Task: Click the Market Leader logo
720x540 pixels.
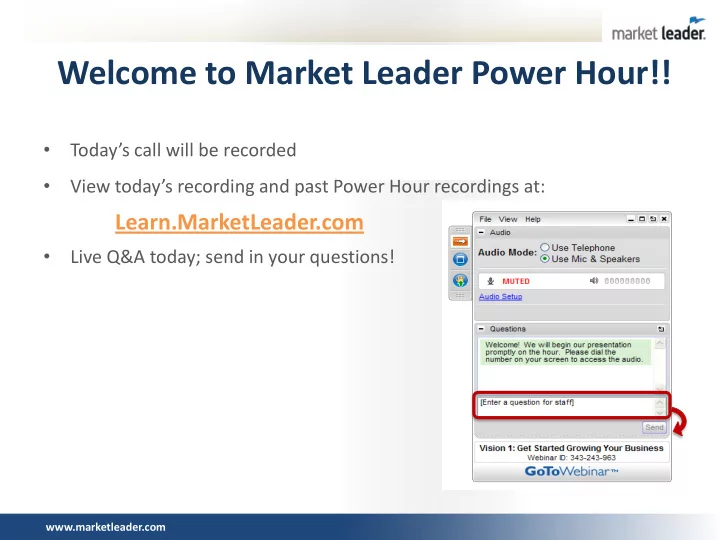Action: click(658, 29)
